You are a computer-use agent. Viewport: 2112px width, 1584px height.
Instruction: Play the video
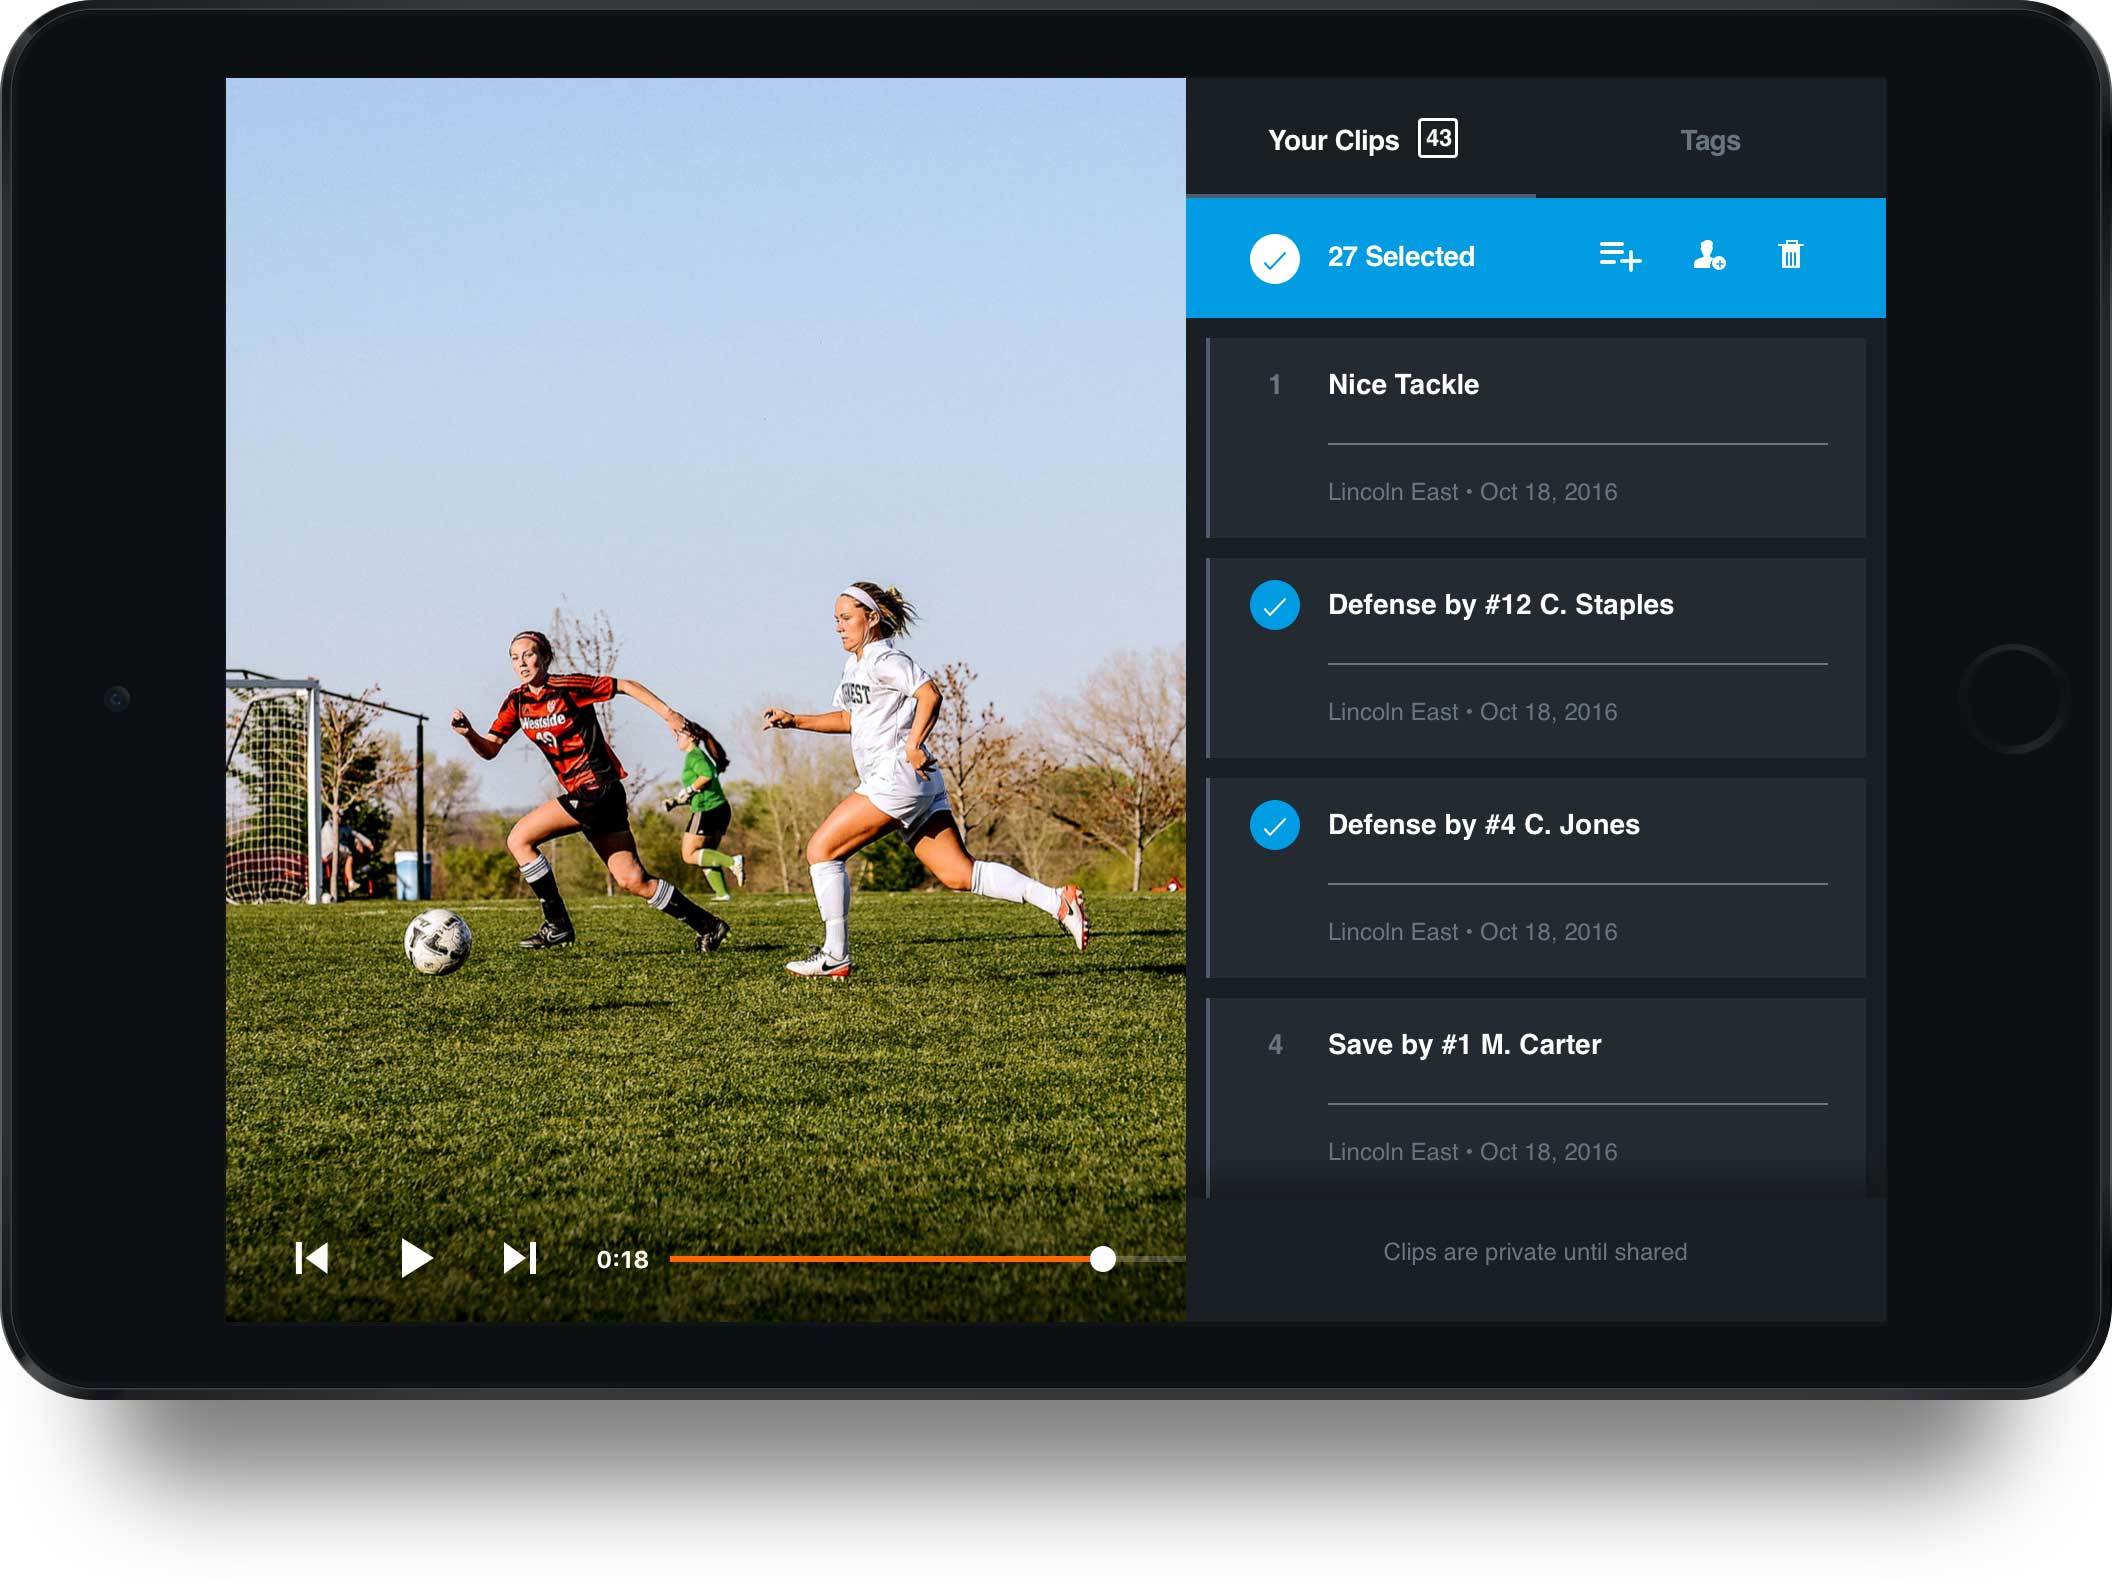[x=418, y=1259]
